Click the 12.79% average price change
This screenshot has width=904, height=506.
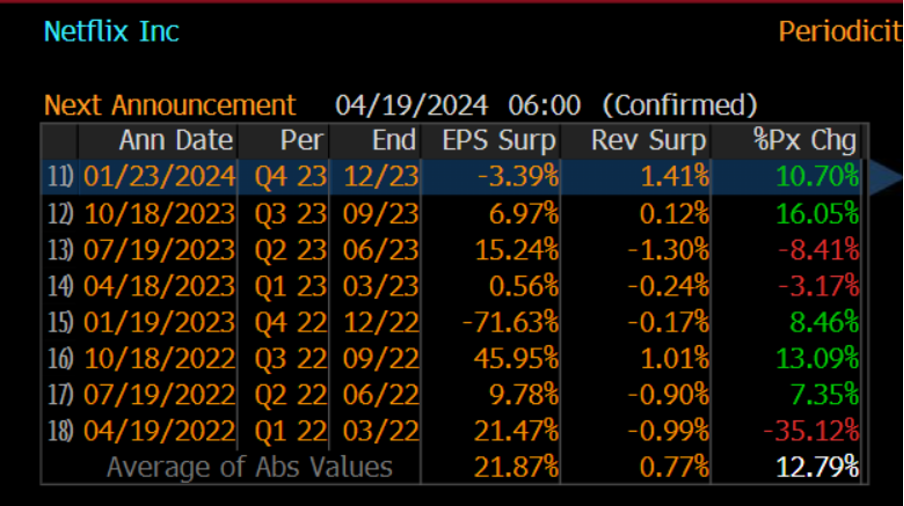818,467
